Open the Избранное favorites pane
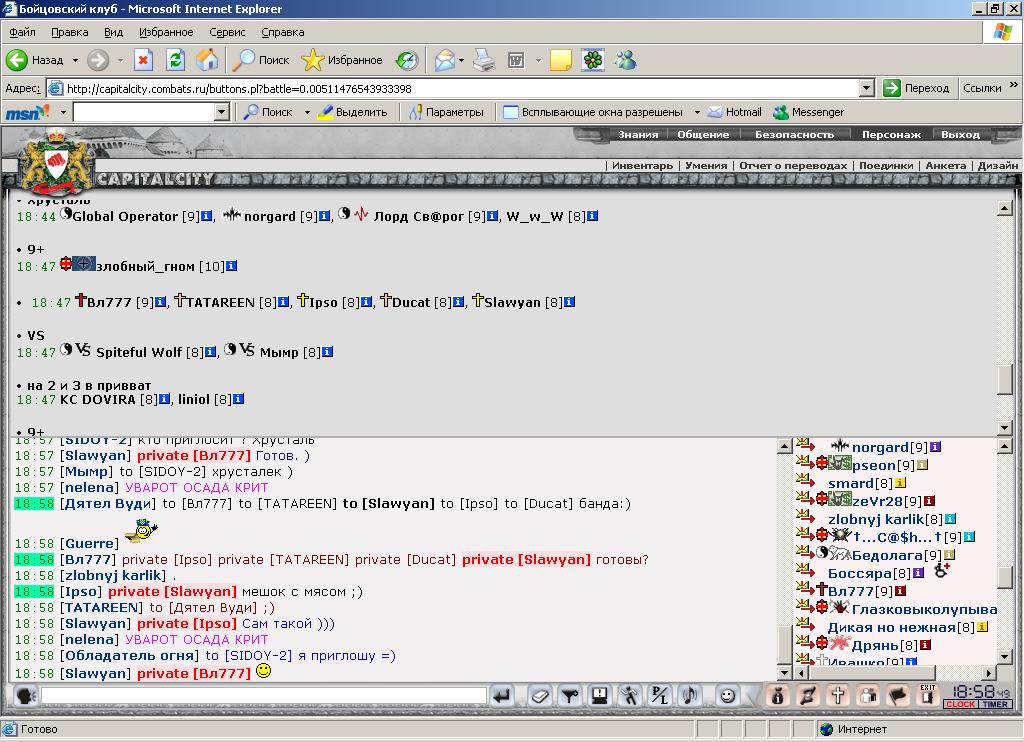The height and width of the screenshot is (742, 1024). coord(342,60)
